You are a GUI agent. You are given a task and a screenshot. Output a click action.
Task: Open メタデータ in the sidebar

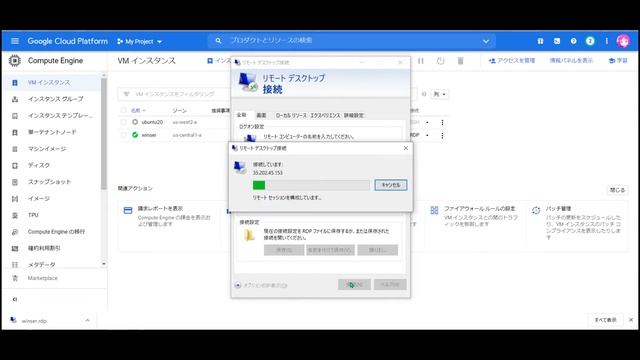click(51, 264)
